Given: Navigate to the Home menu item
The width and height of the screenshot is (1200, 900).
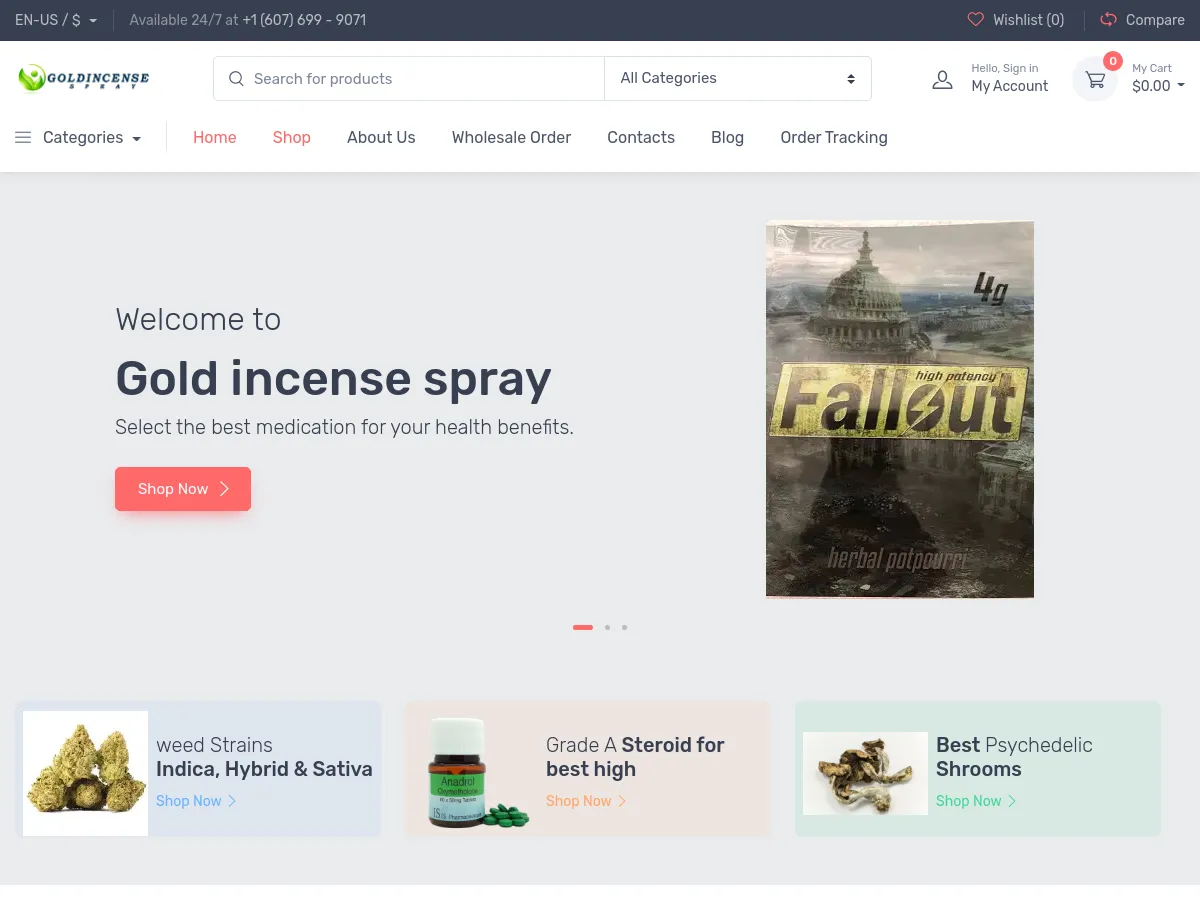Looking at the screenshot, I should (x=214, y=137).
